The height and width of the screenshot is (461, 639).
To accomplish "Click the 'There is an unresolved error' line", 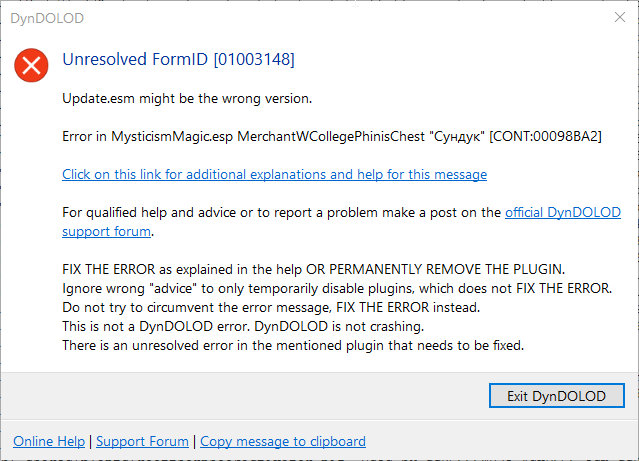I will pyautogui.click(x=293, y=346).
